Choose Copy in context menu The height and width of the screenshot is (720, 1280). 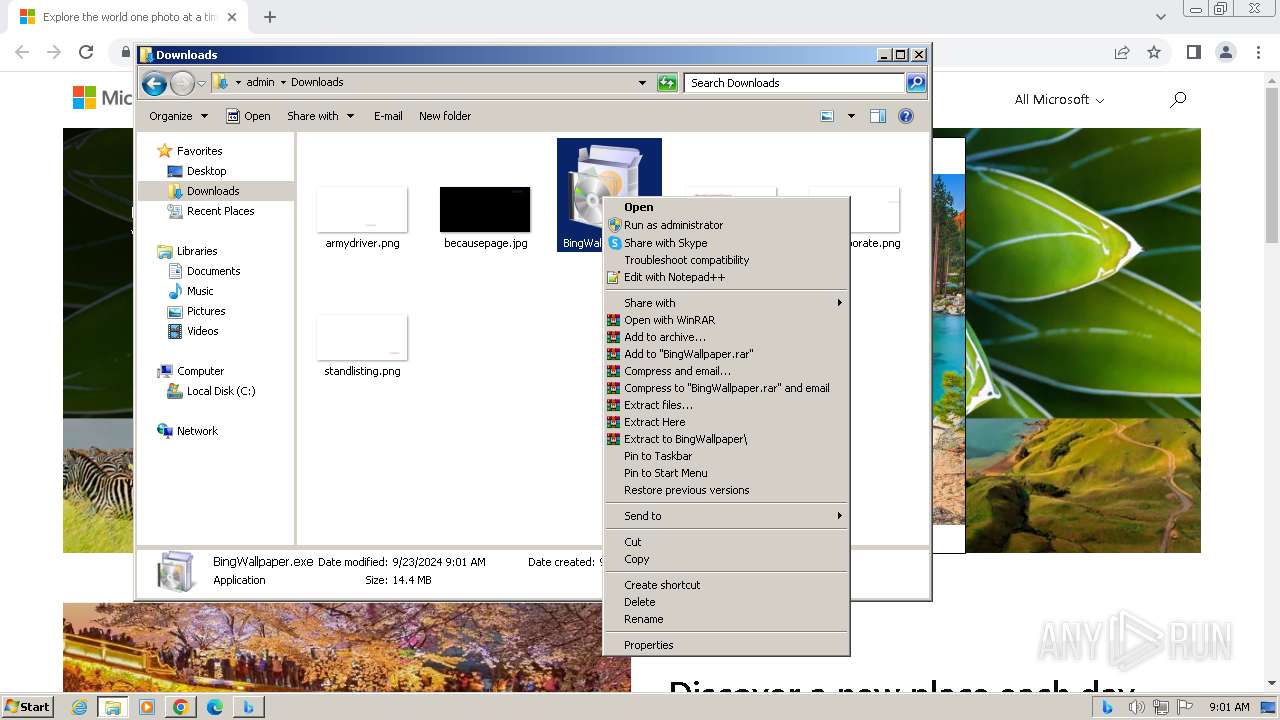tap(727, 559)
